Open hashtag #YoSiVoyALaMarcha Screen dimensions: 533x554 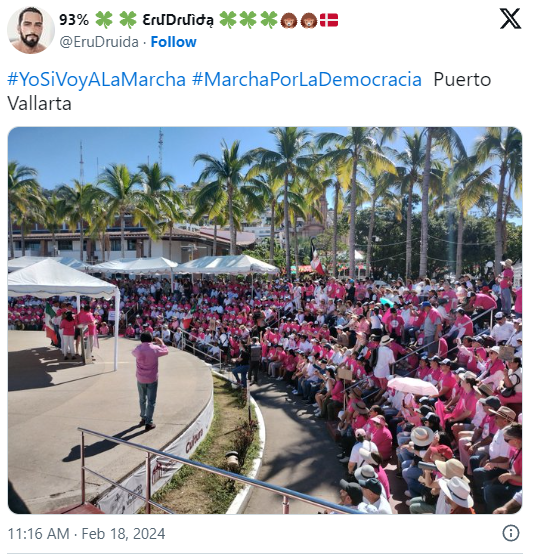96,79
